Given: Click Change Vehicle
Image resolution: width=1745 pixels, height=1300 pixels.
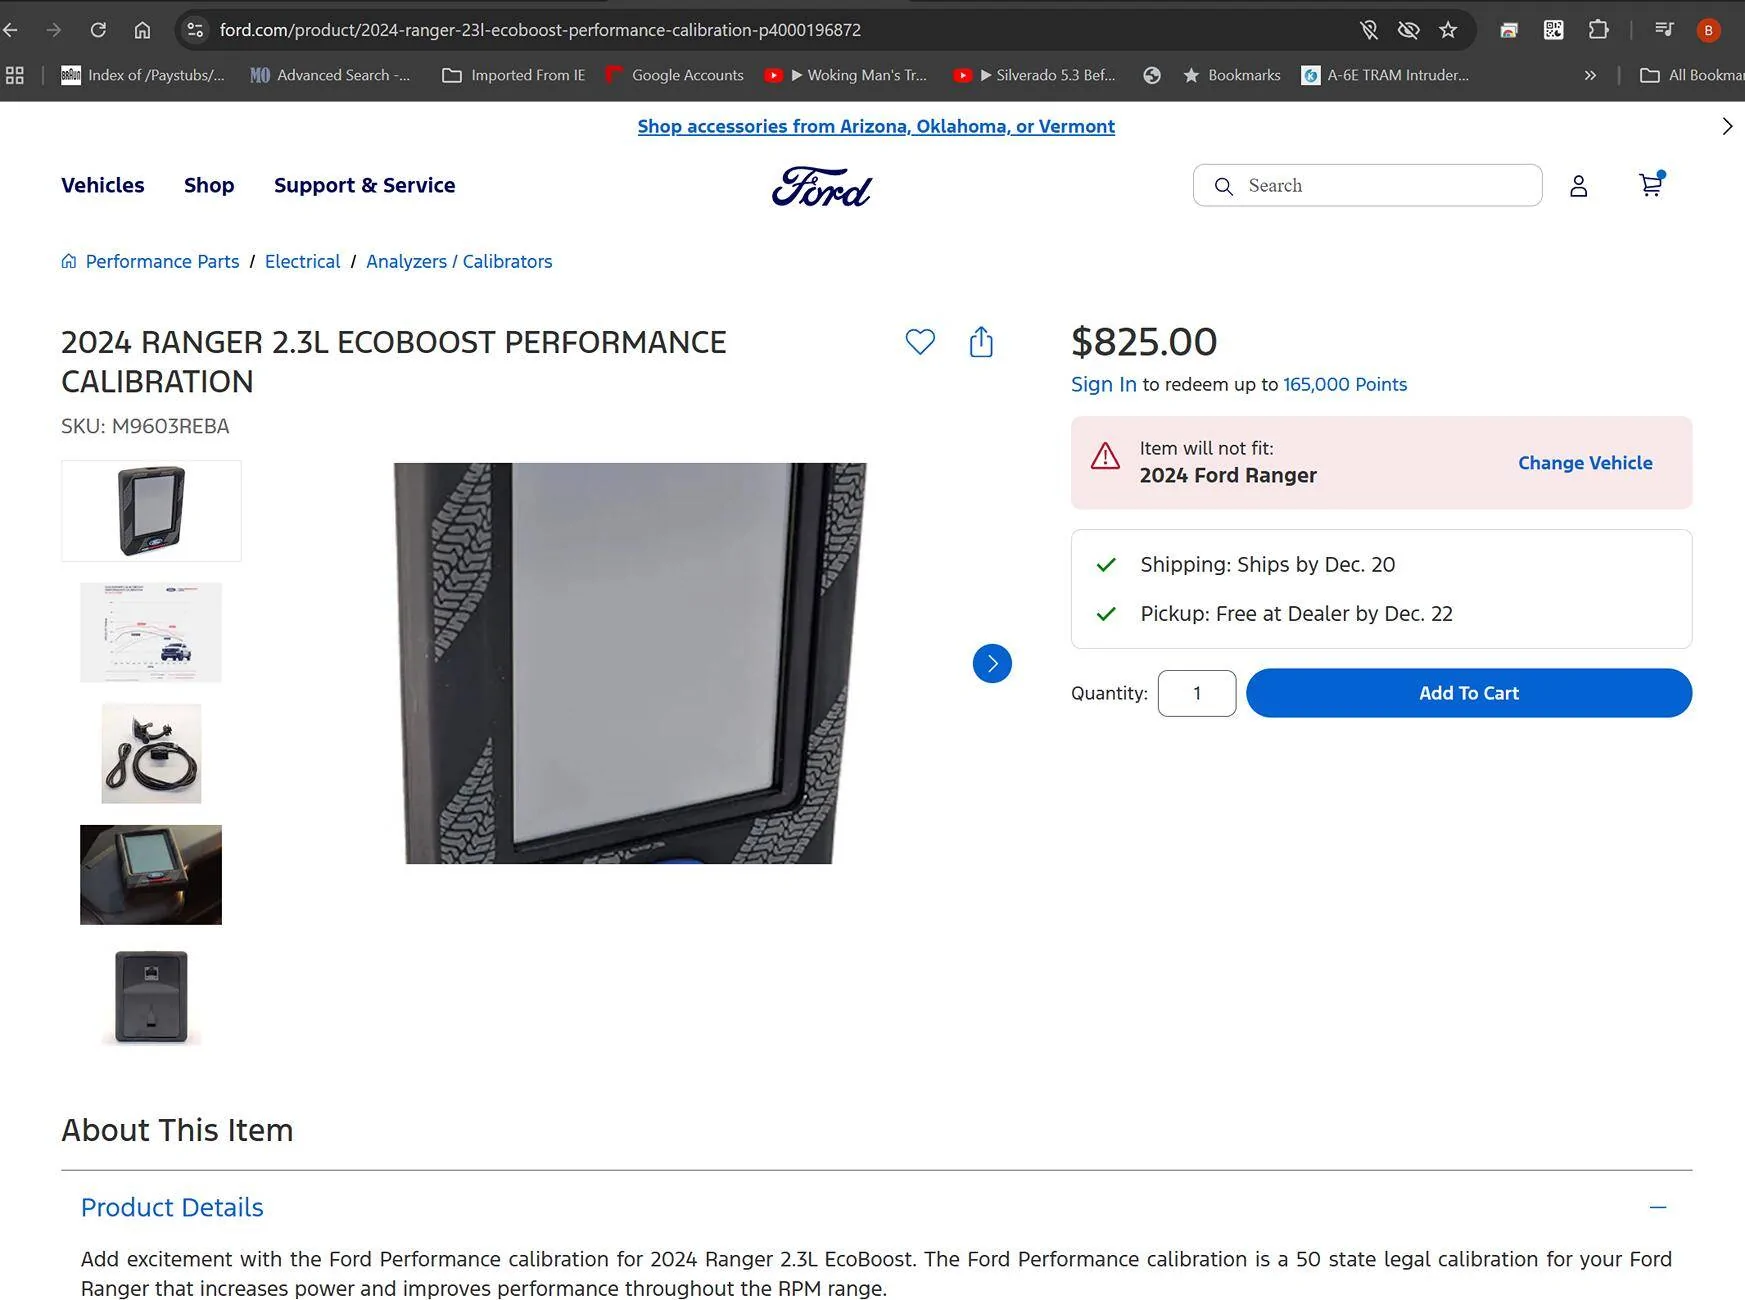Looking at the screenshot, I should point(1585,463).
